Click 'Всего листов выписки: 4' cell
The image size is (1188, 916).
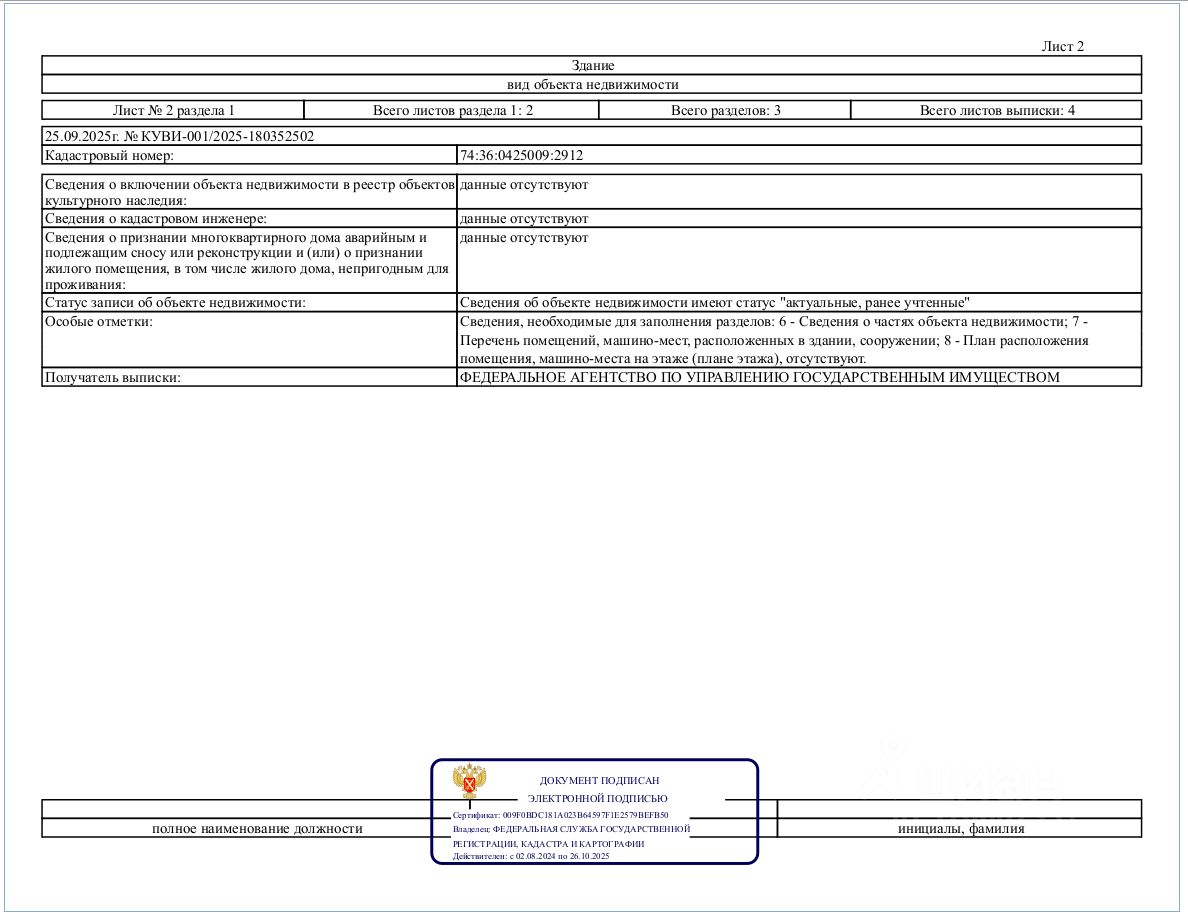[996, 110]
